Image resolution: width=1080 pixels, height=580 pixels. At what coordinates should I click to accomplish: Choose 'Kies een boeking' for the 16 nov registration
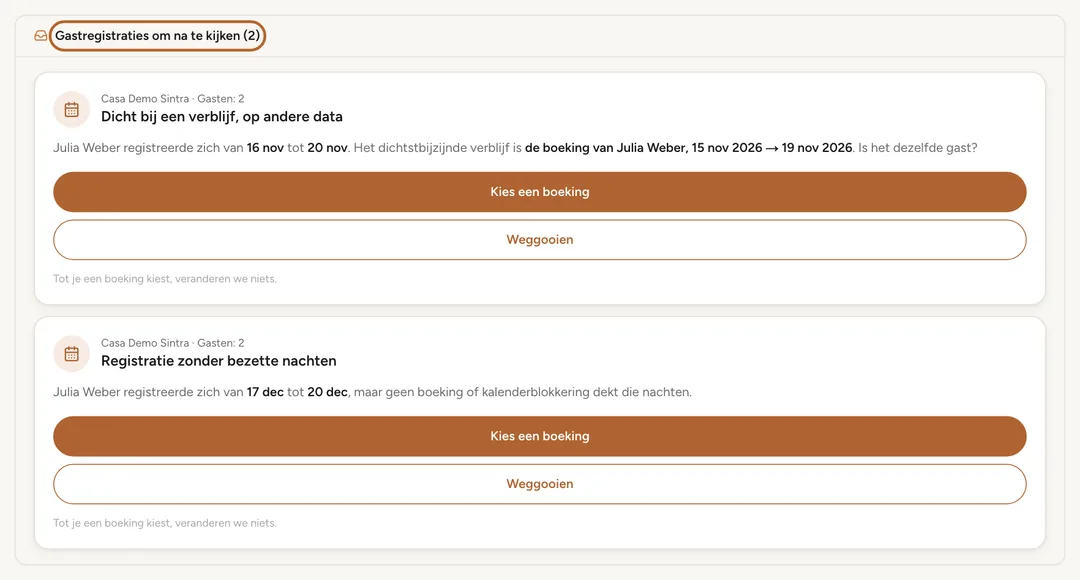click(539, 191)
